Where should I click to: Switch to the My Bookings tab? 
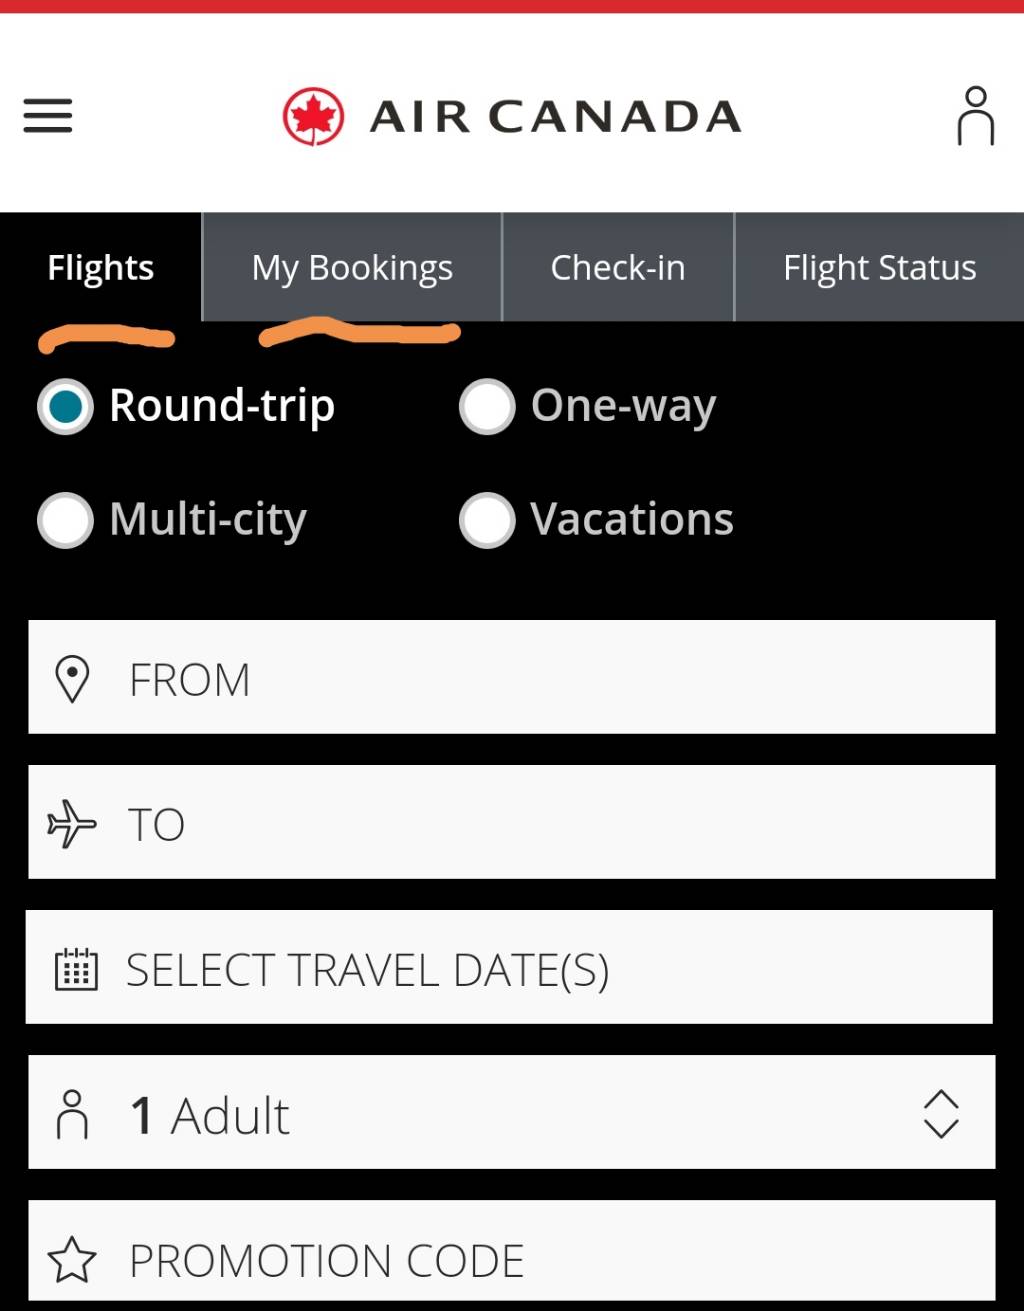tap(352, 268)
